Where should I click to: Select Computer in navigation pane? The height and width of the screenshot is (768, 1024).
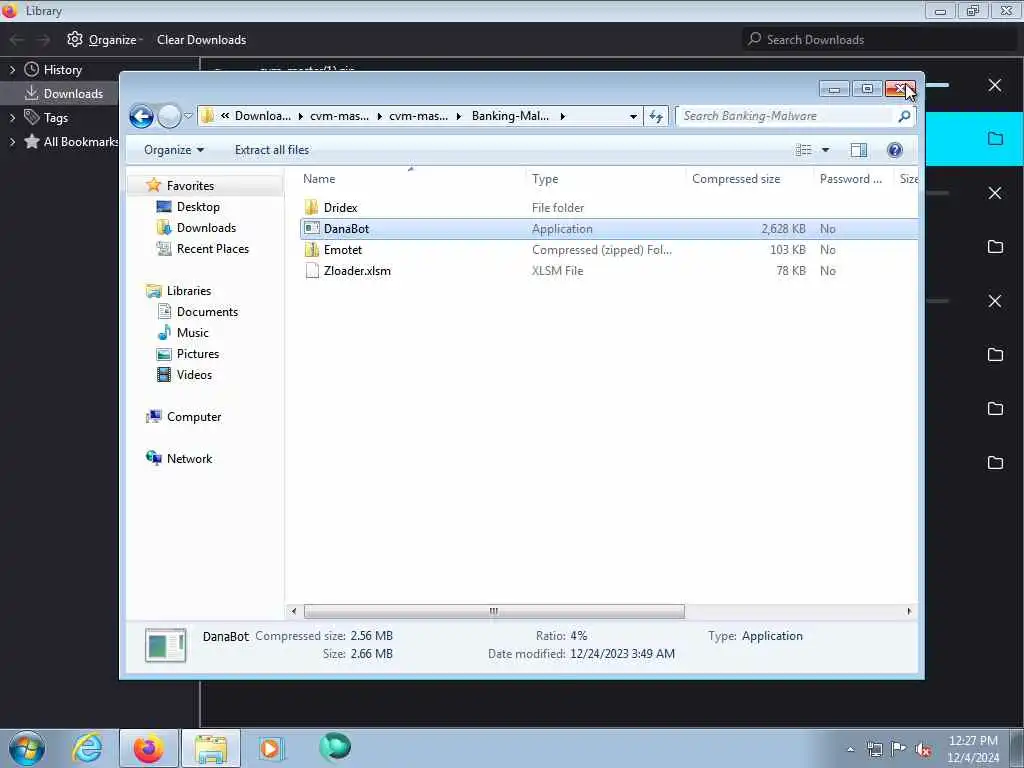coord(193,417)
